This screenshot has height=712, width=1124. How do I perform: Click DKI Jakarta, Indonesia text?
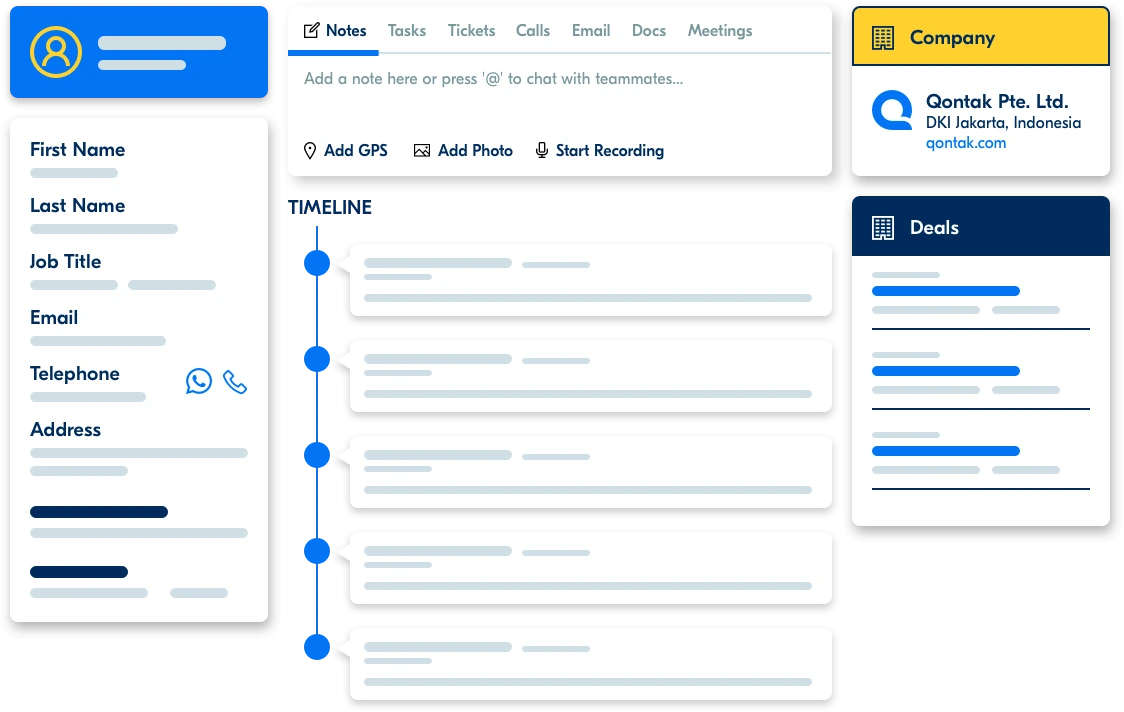click(x=1003, y=123)
